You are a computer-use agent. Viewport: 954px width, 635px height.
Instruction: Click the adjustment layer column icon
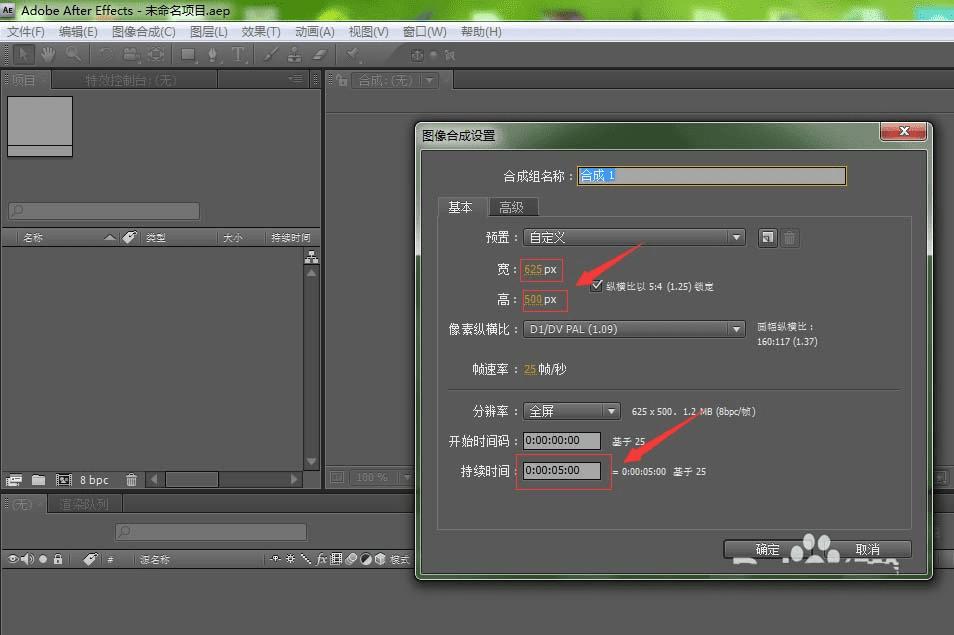point(366,559)
